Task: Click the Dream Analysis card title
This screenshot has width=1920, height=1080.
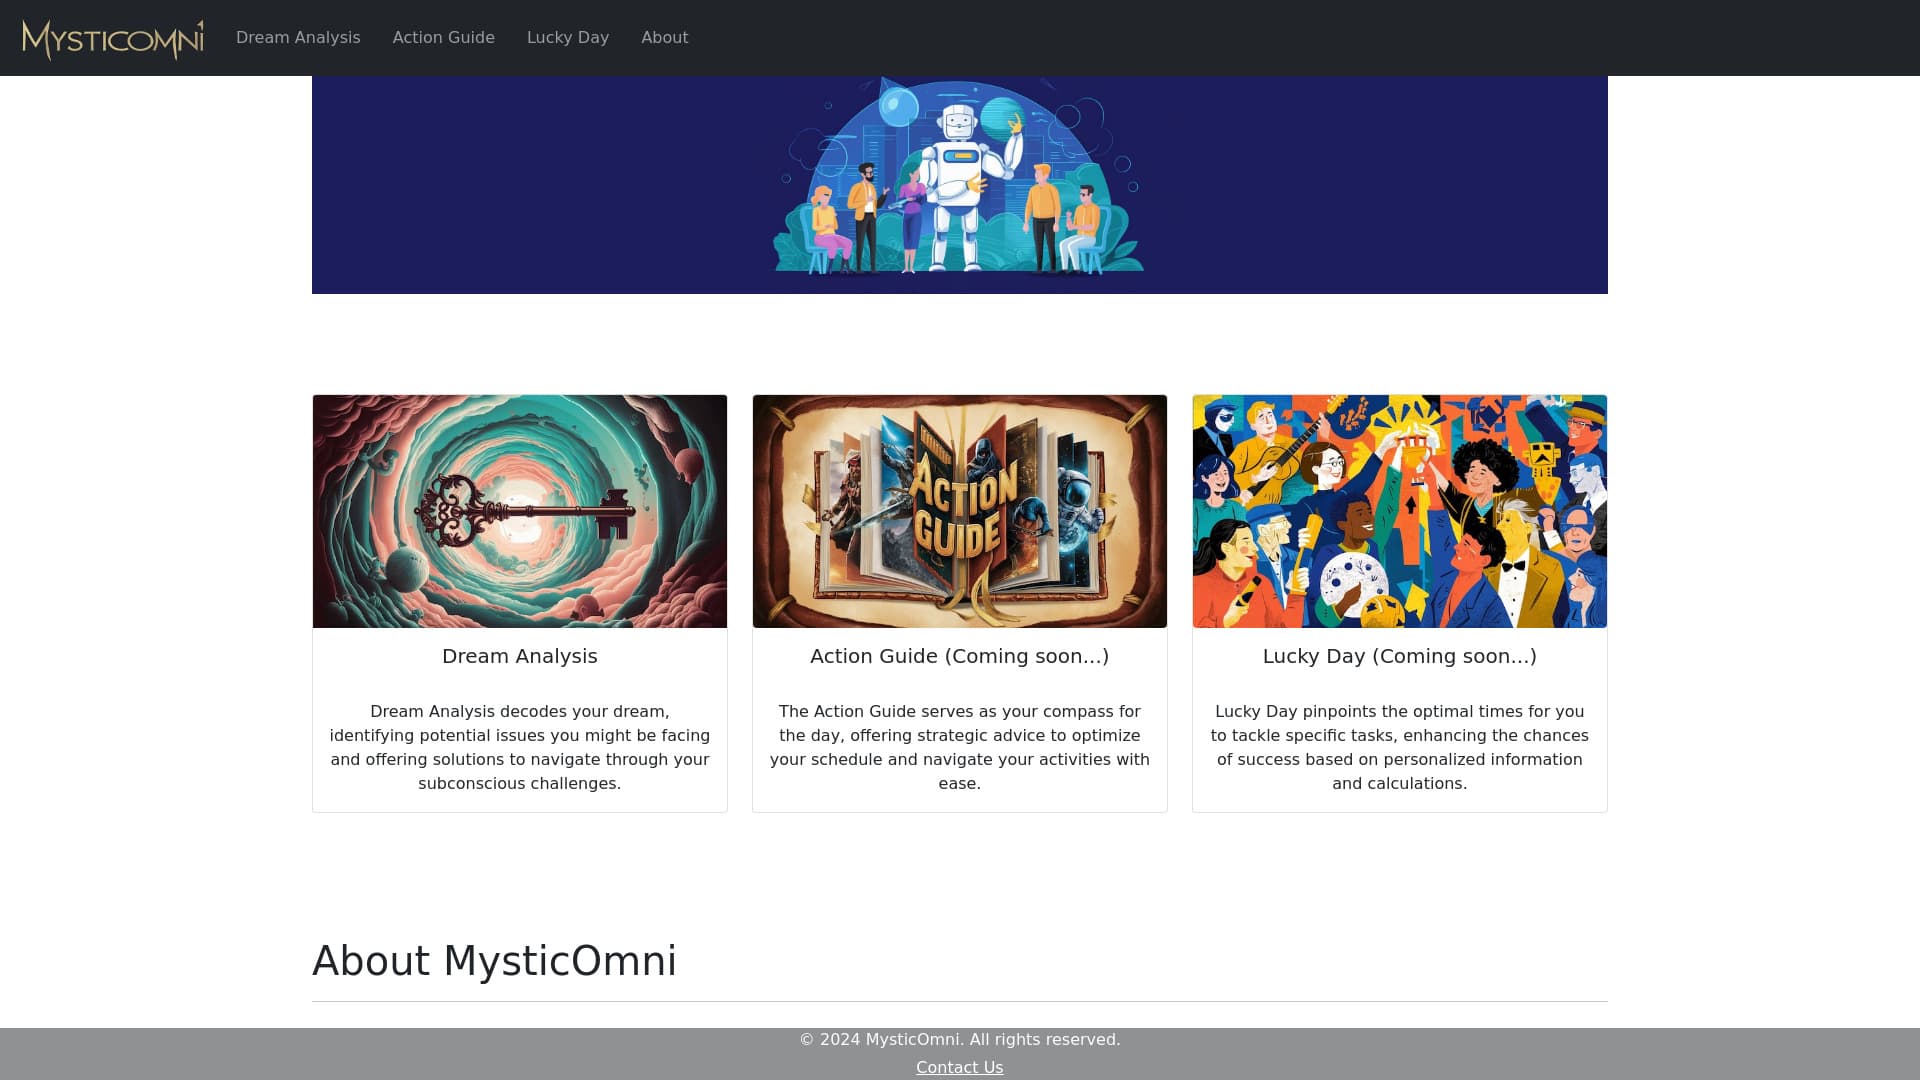Action: (519, 656)
